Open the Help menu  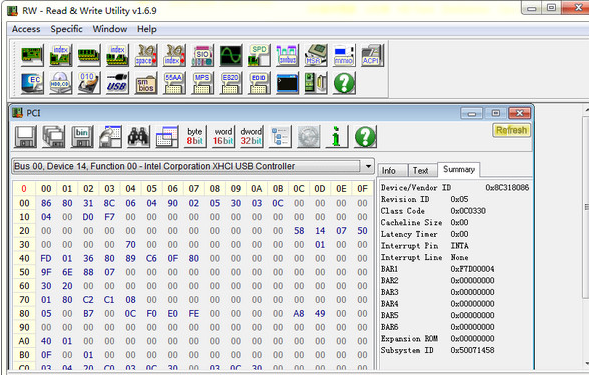146,29
